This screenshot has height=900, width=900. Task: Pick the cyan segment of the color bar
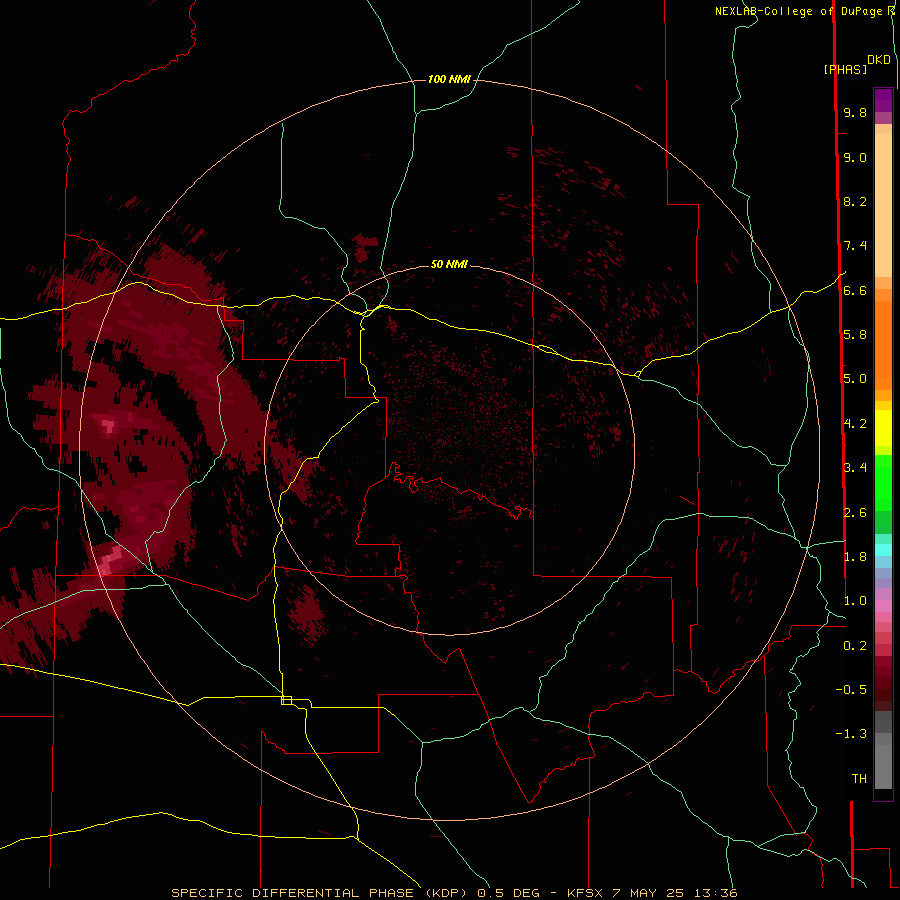(x=883, y=550)
